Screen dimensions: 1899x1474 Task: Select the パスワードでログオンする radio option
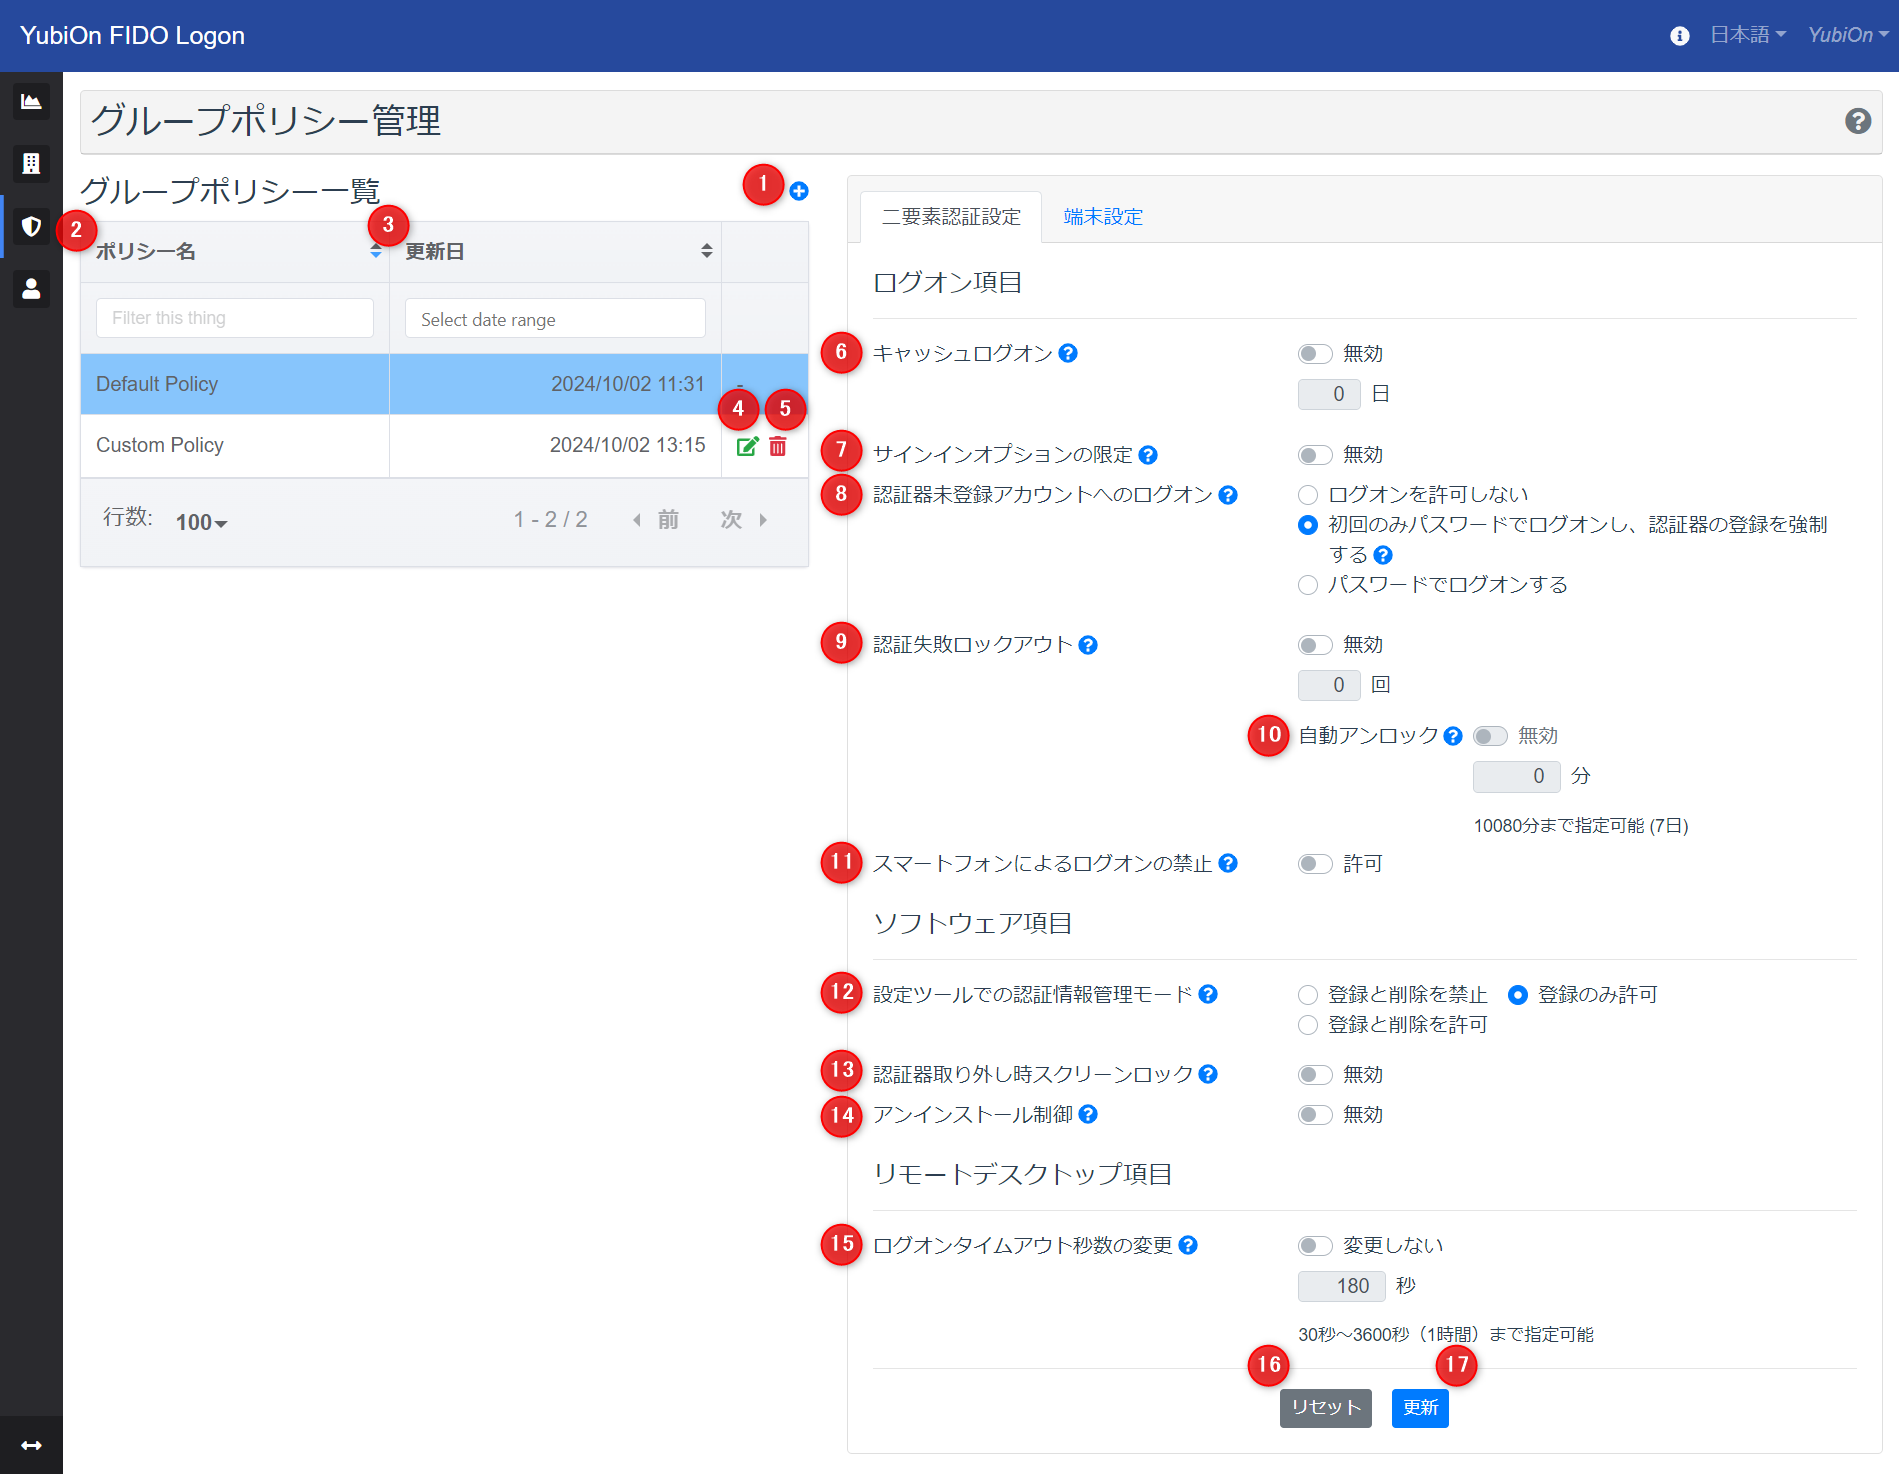tap(1308, 585)
